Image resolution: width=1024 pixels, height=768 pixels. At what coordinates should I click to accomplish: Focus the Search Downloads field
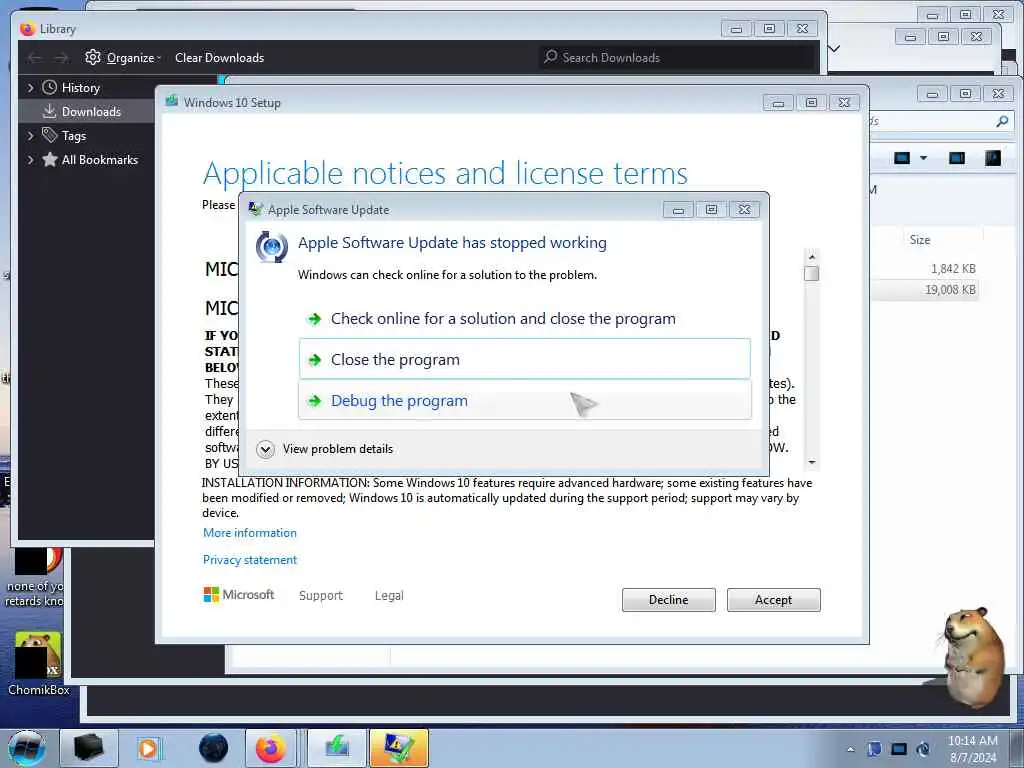coord(677,57)
